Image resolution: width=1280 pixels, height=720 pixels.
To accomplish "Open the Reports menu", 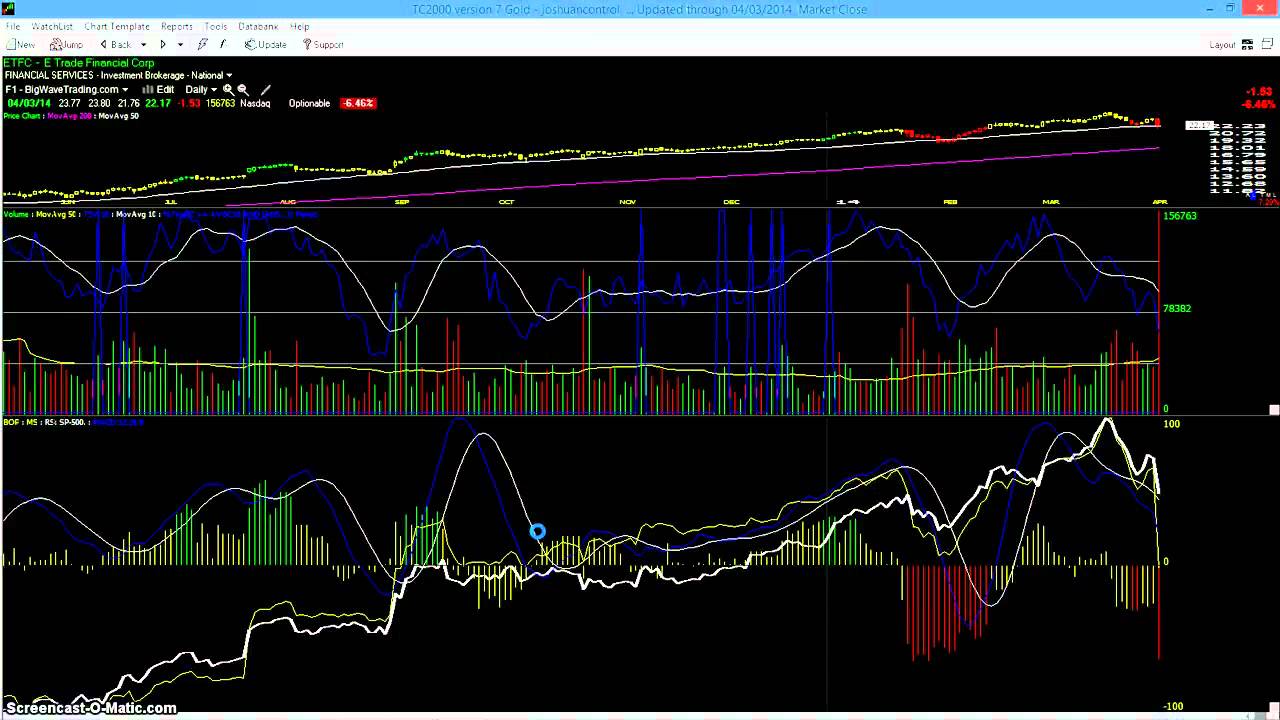I will click(x=177, y=26).
